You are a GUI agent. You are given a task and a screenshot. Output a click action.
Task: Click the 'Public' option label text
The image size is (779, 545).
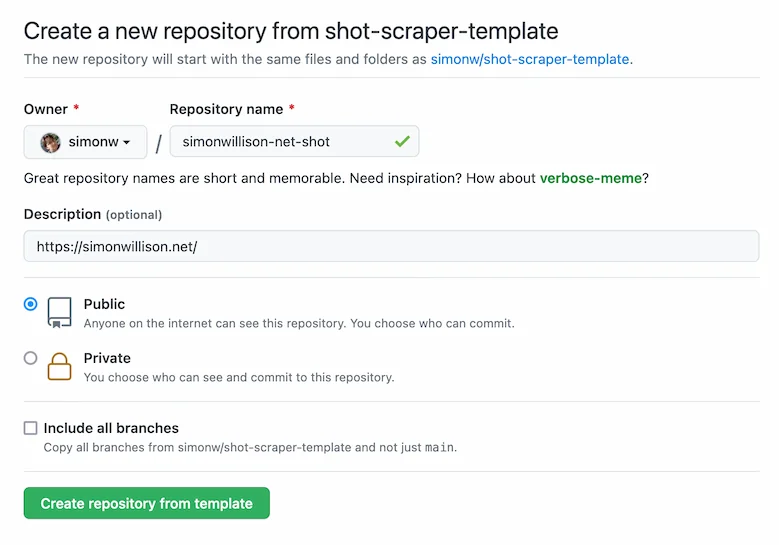click(104, 304)
